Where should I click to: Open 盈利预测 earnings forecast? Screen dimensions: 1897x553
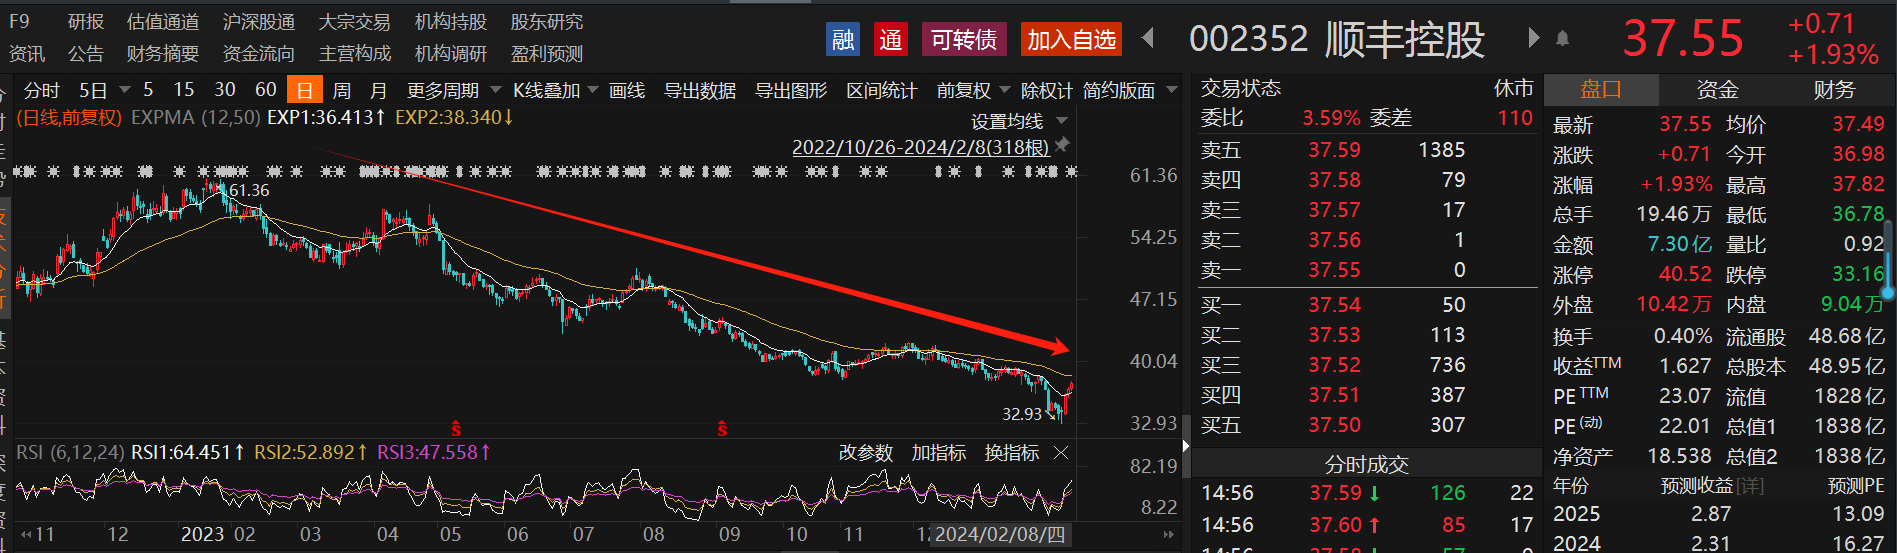547,53
